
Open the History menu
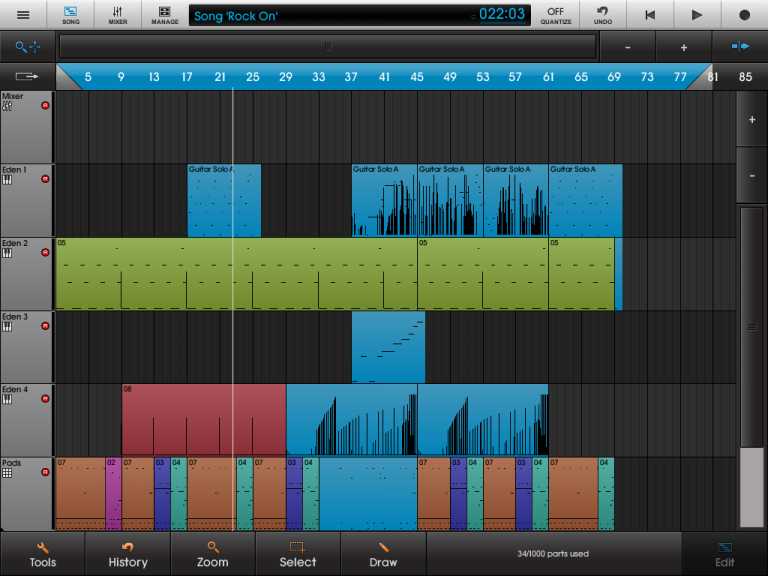click(x=128, y=554)
